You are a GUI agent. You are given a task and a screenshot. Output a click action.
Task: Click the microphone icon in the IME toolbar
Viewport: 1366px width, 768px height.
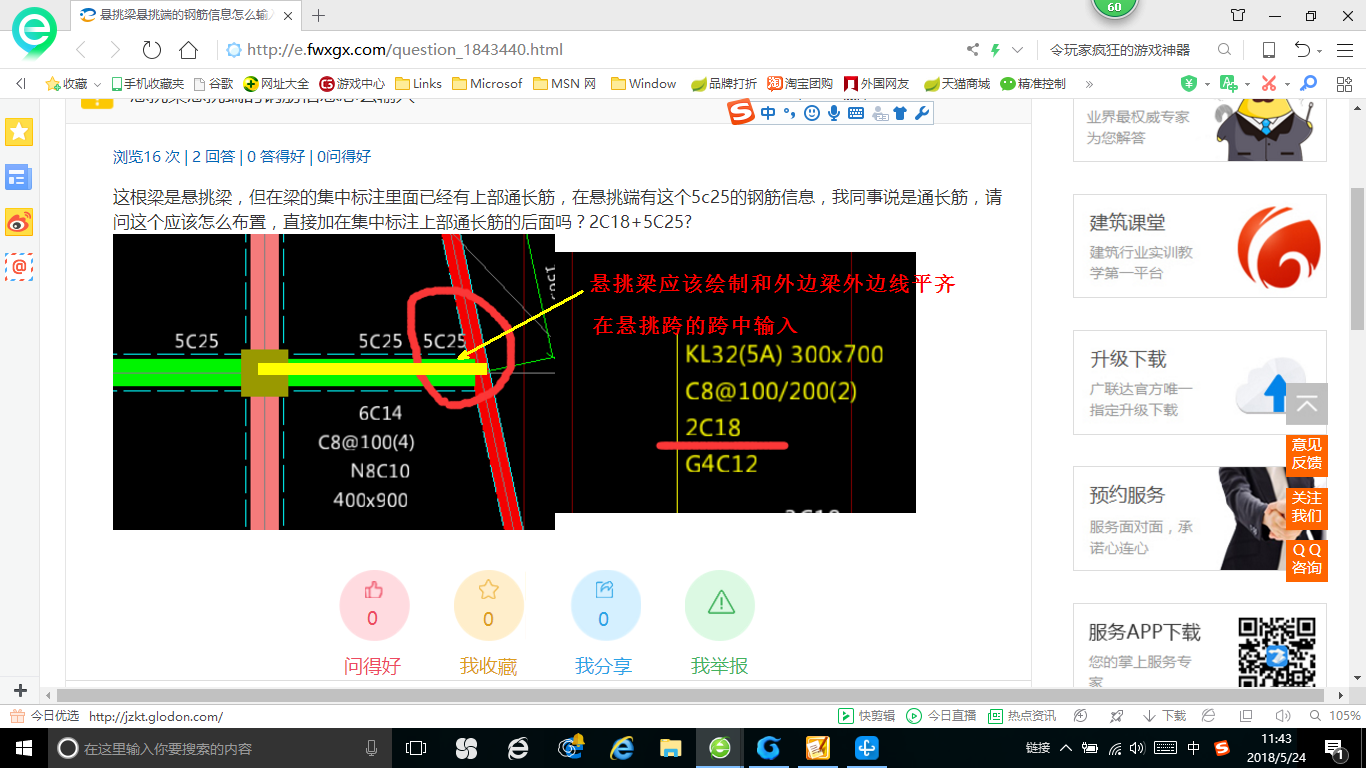click(x=833, y=113)
